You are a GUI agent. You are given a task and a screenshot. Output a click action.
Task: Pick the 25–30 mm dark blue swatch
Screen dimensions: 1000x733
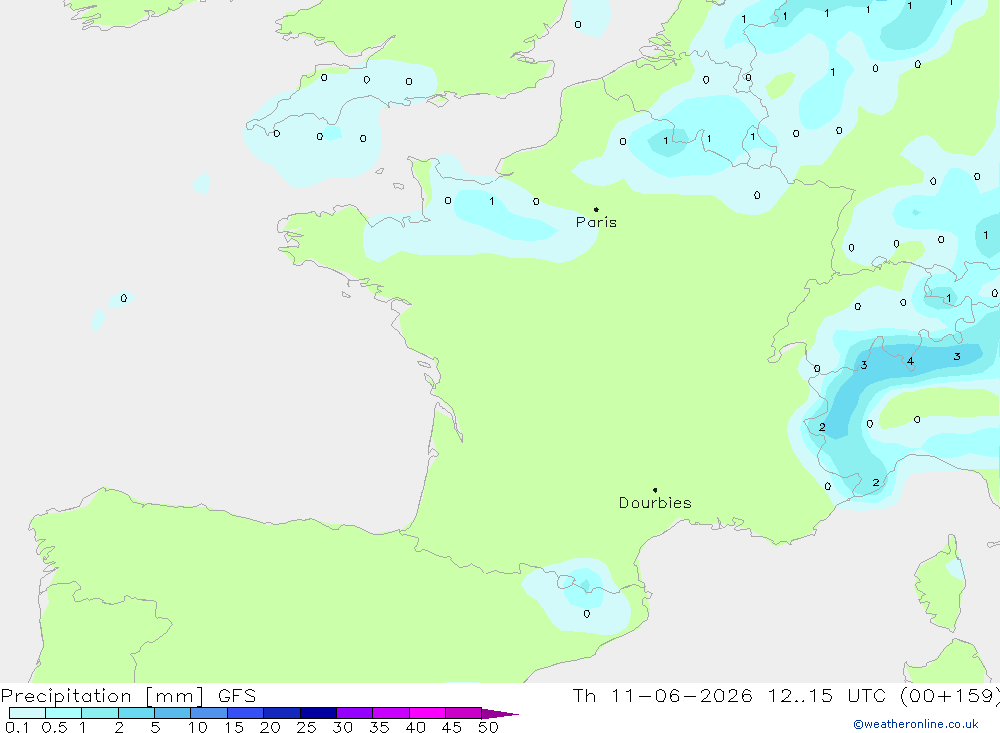pos(318,713)
